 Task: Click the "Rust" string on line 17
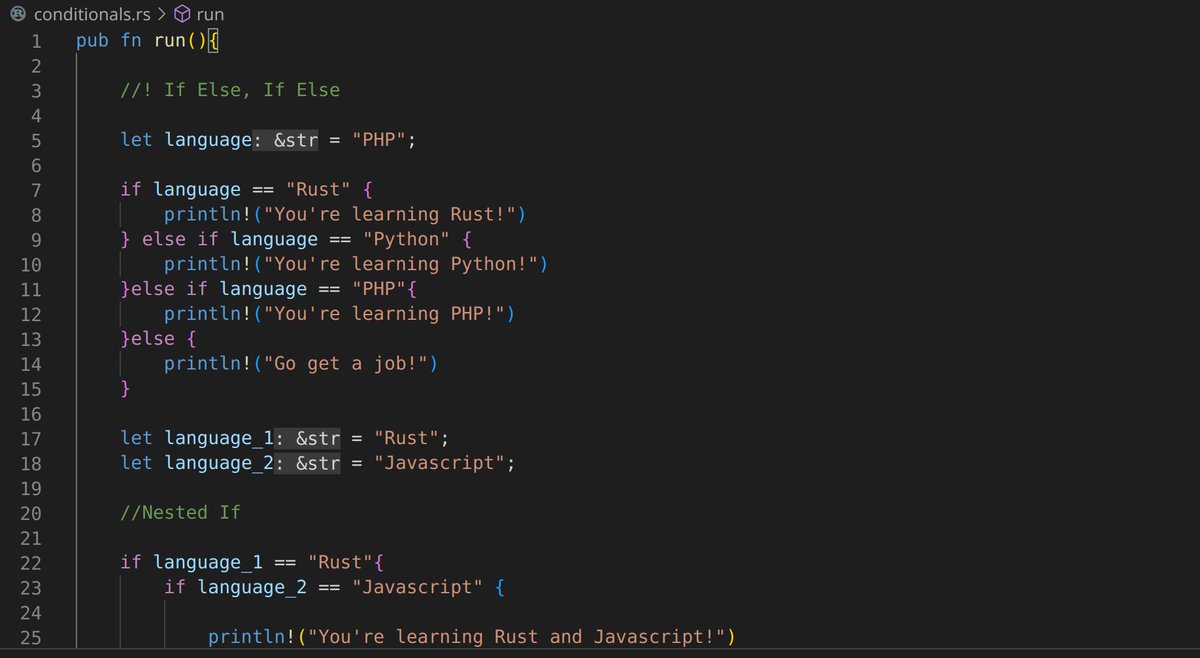[x=405, y=438]
